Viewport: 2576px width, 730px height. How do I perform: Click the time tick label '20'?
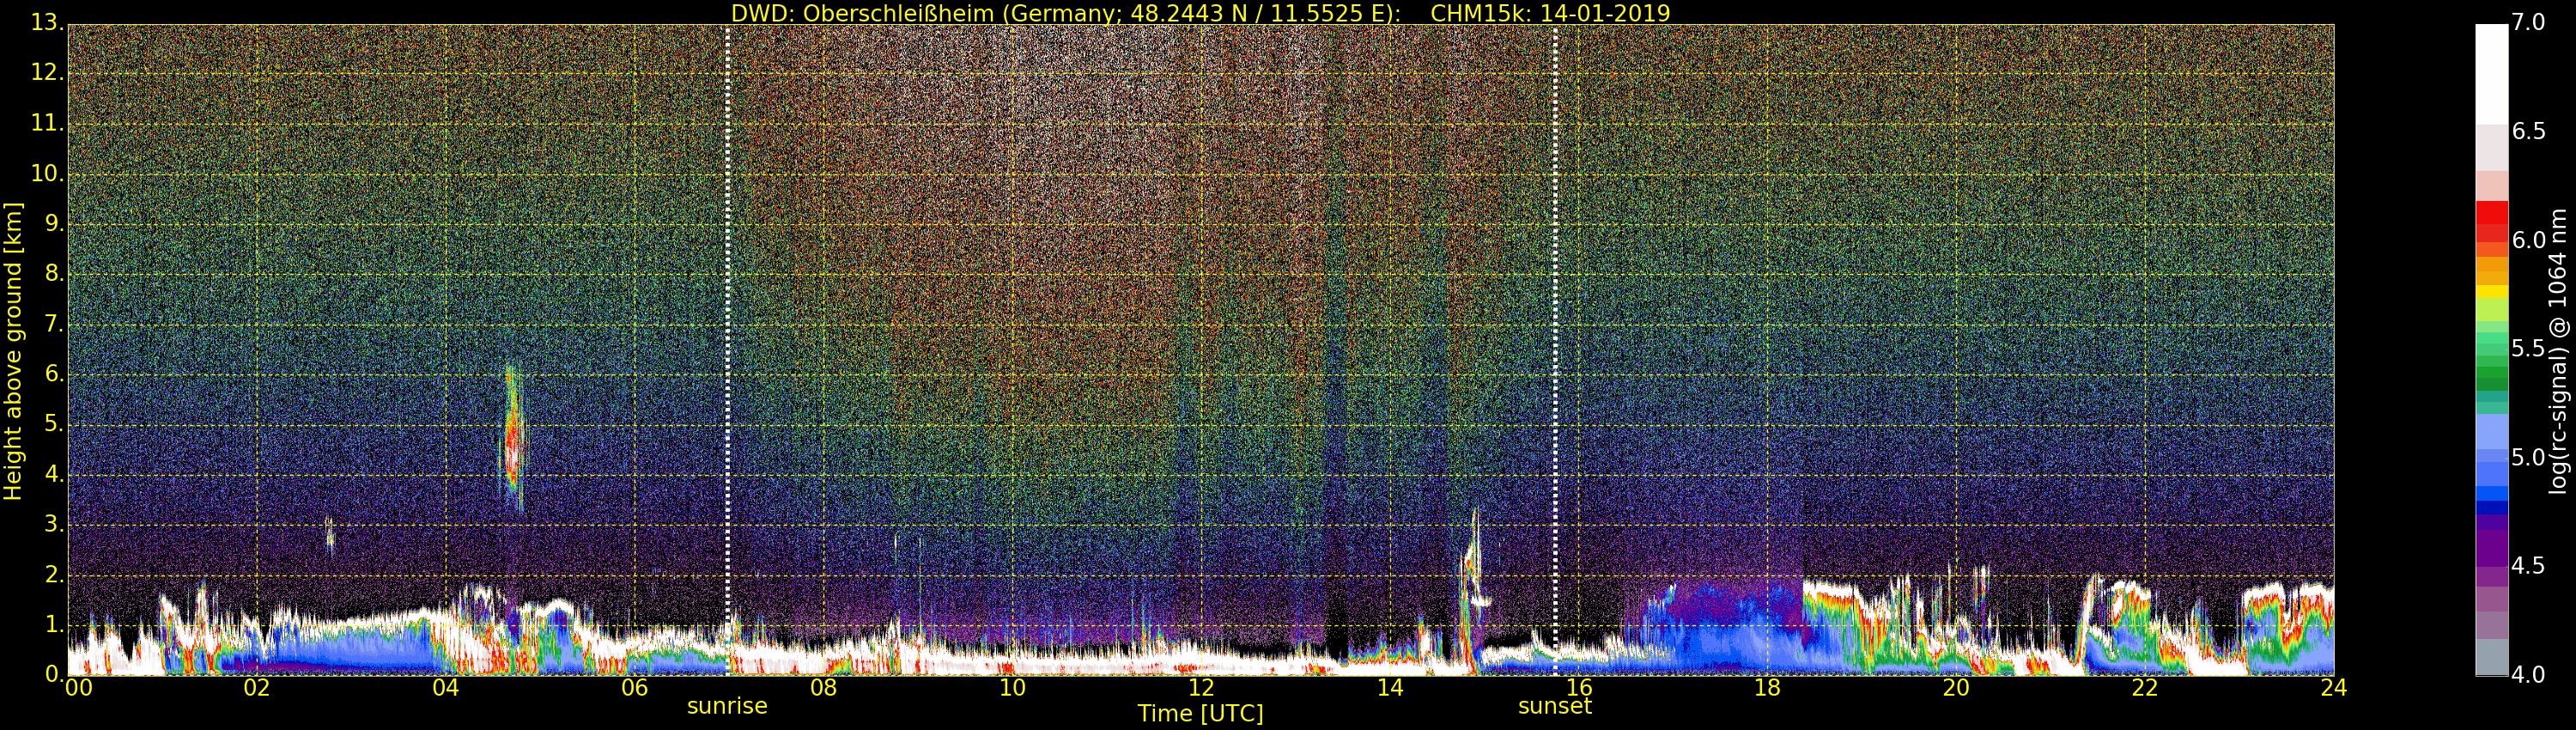point(1956,688)
